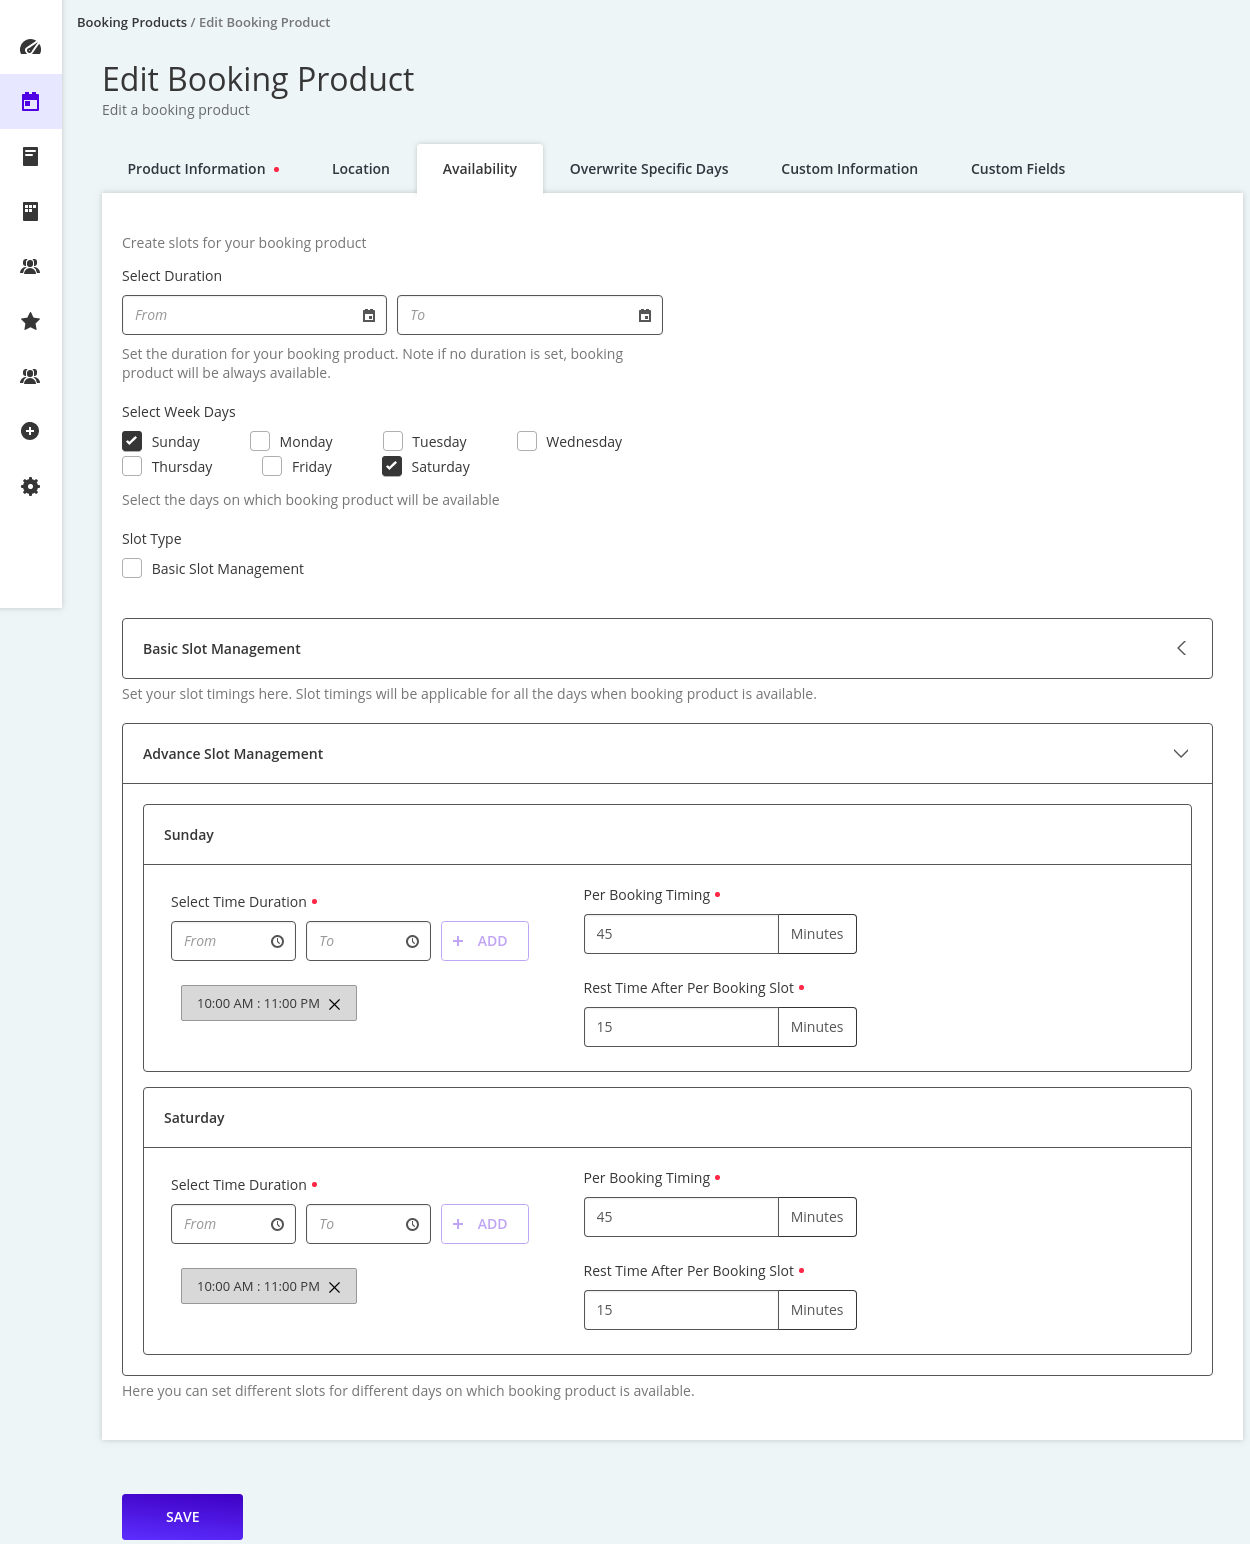1250x1544 pixels.
Task: Switch to the Location tab
Action: [x=361, y=169]
